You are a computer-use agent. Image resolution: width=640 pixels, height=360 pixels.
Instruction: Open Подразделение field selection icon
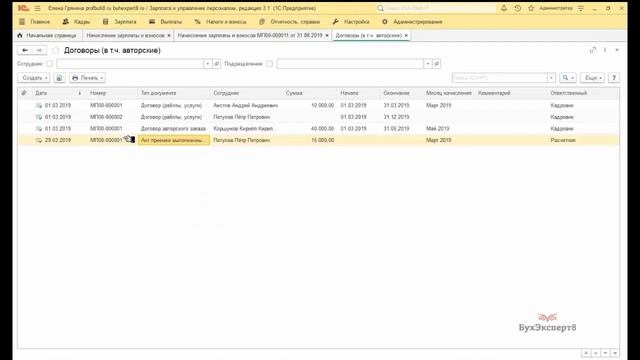[437, 64]
